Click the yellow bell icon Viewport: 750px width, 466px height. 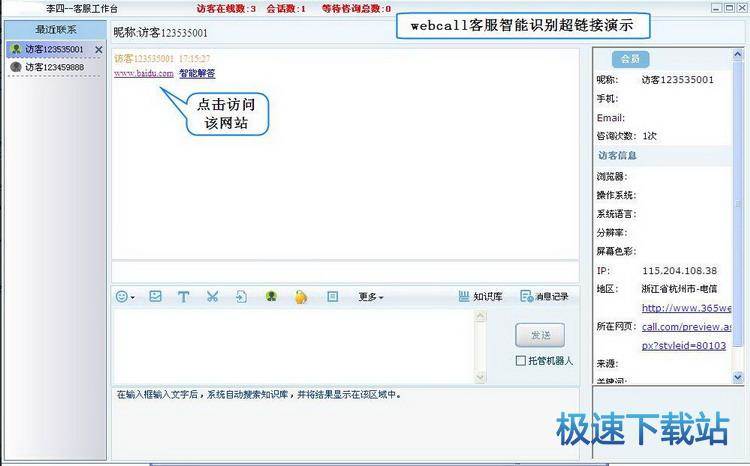tap(301, 297)
